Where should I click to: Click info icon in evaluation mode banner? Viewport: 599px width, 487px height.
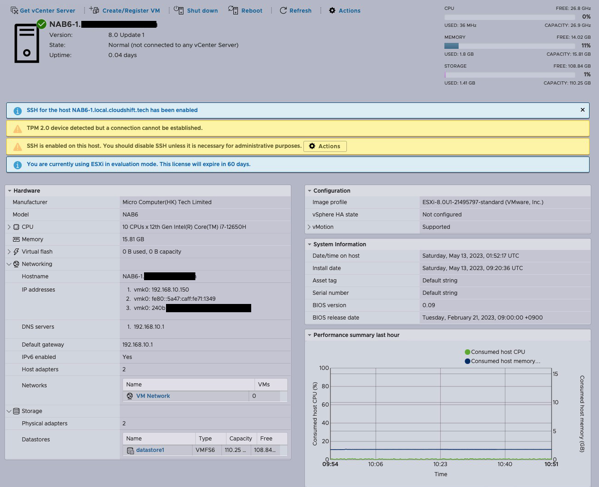[17, 165]
